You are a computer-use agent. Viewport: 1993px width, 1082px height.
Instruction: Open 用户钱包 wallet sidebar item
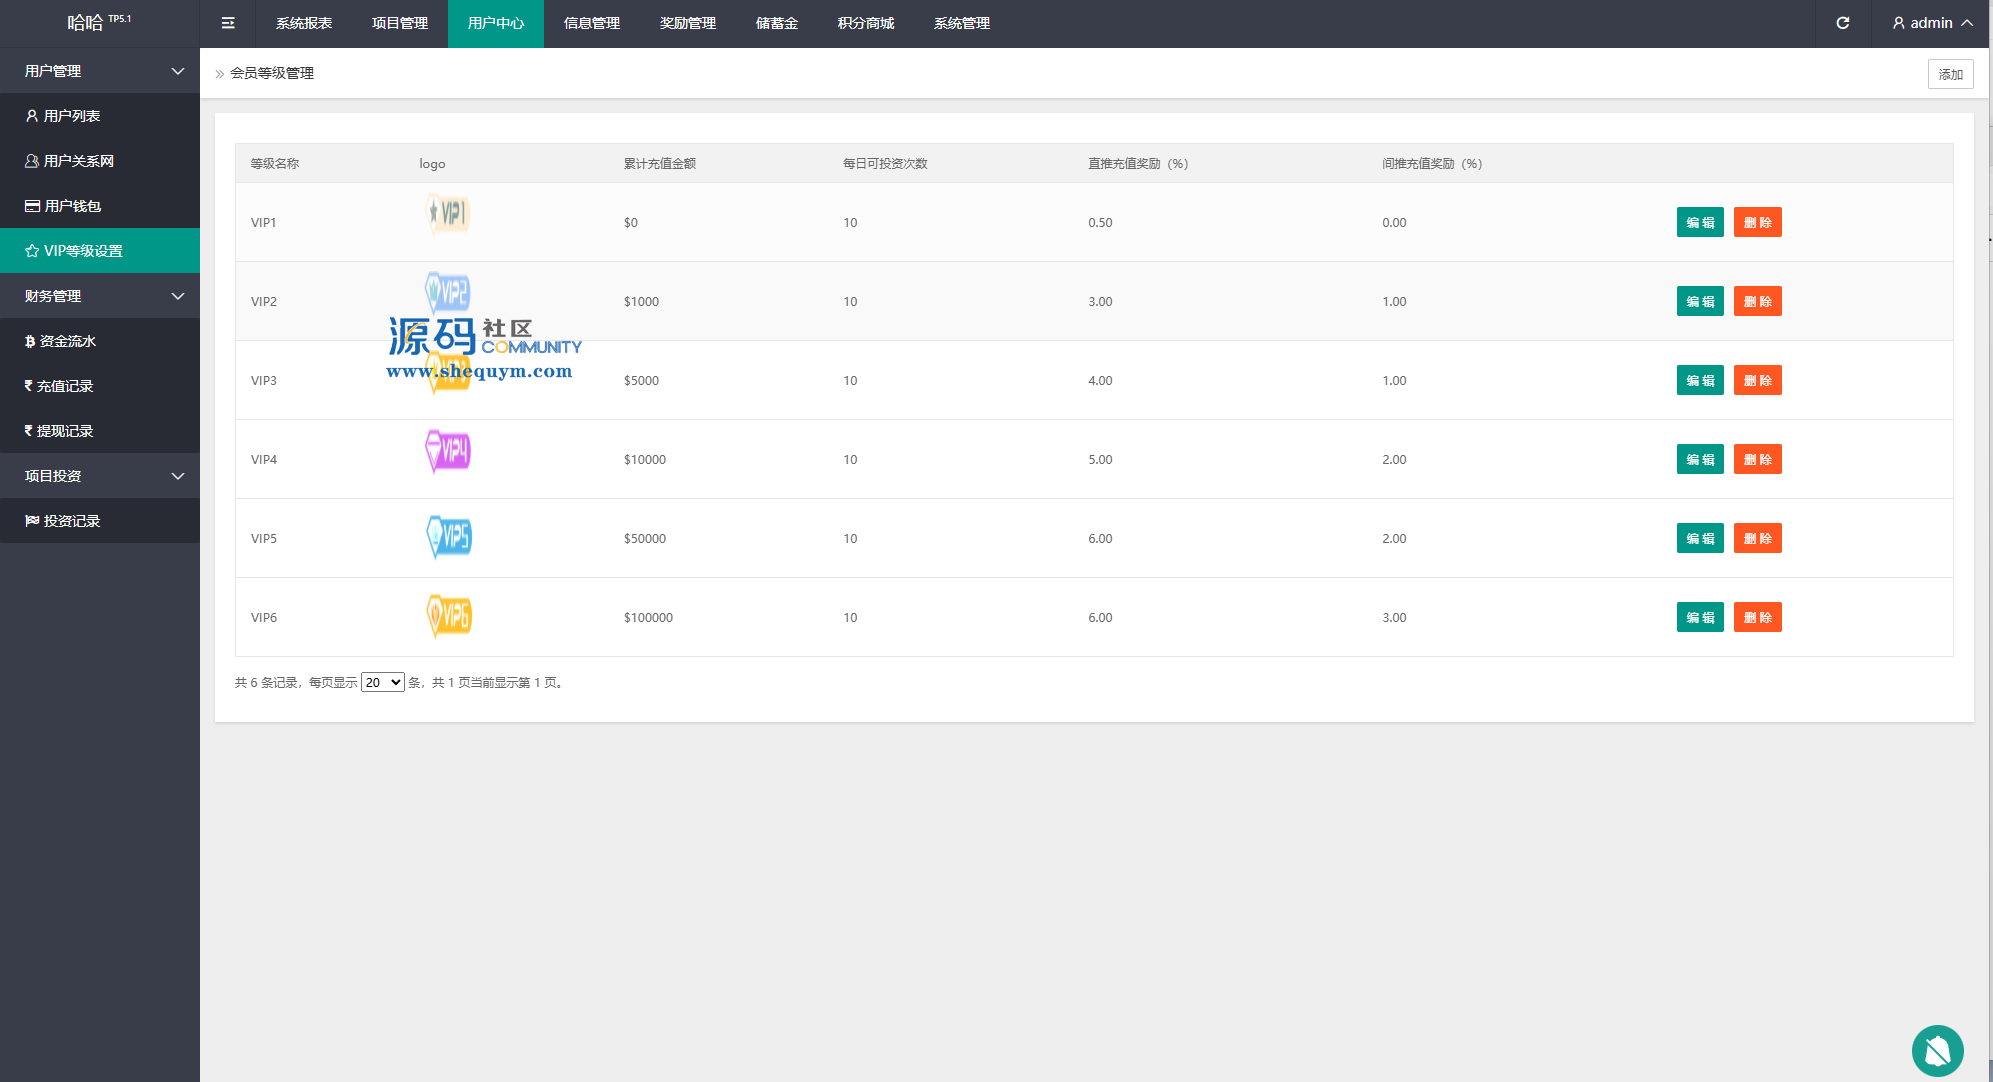coord(72,206)
